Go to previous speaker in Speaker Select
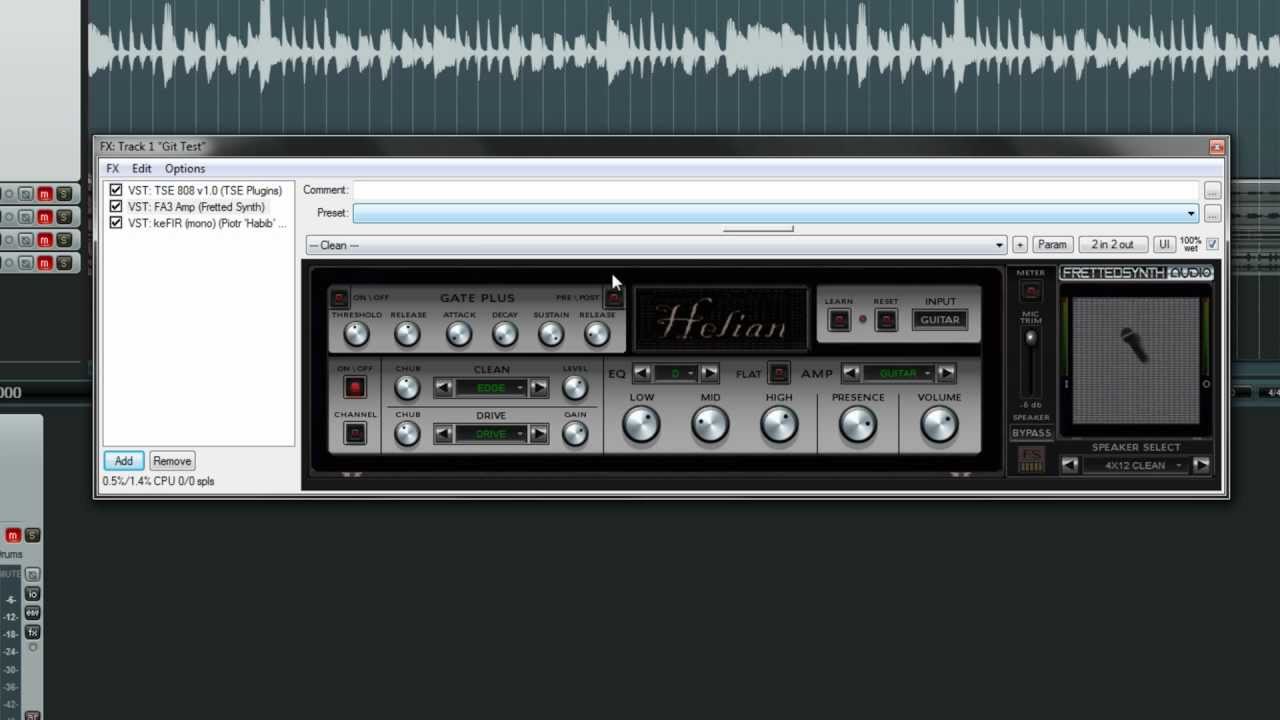The width and height of the screenshot is (1280, 720). [1070, 465]
